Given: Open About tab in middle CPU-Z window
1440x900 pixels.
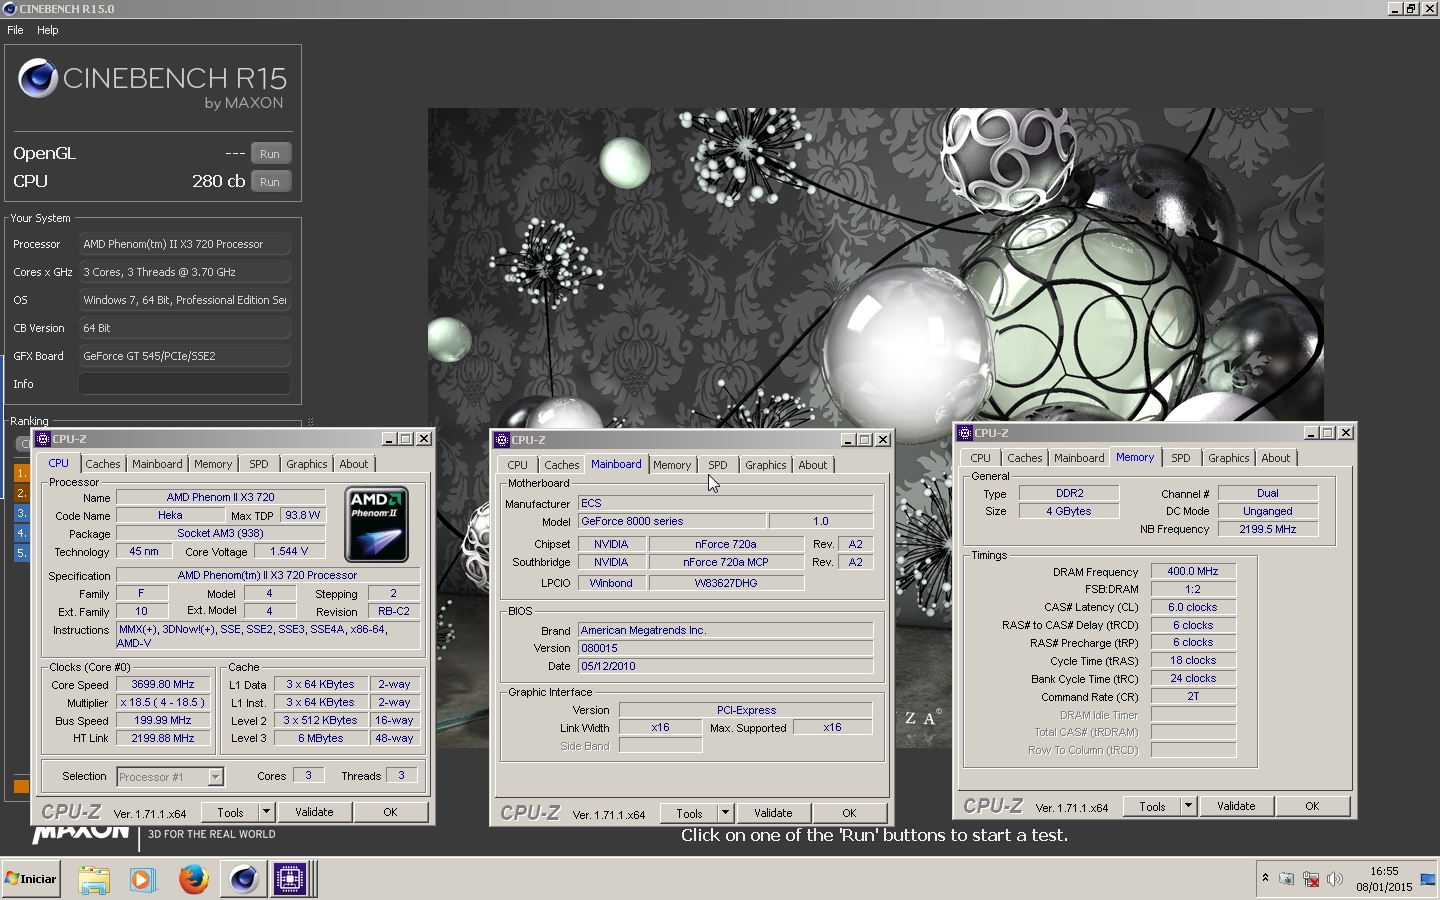Looking at the screenshot, I should coord(812,465).
